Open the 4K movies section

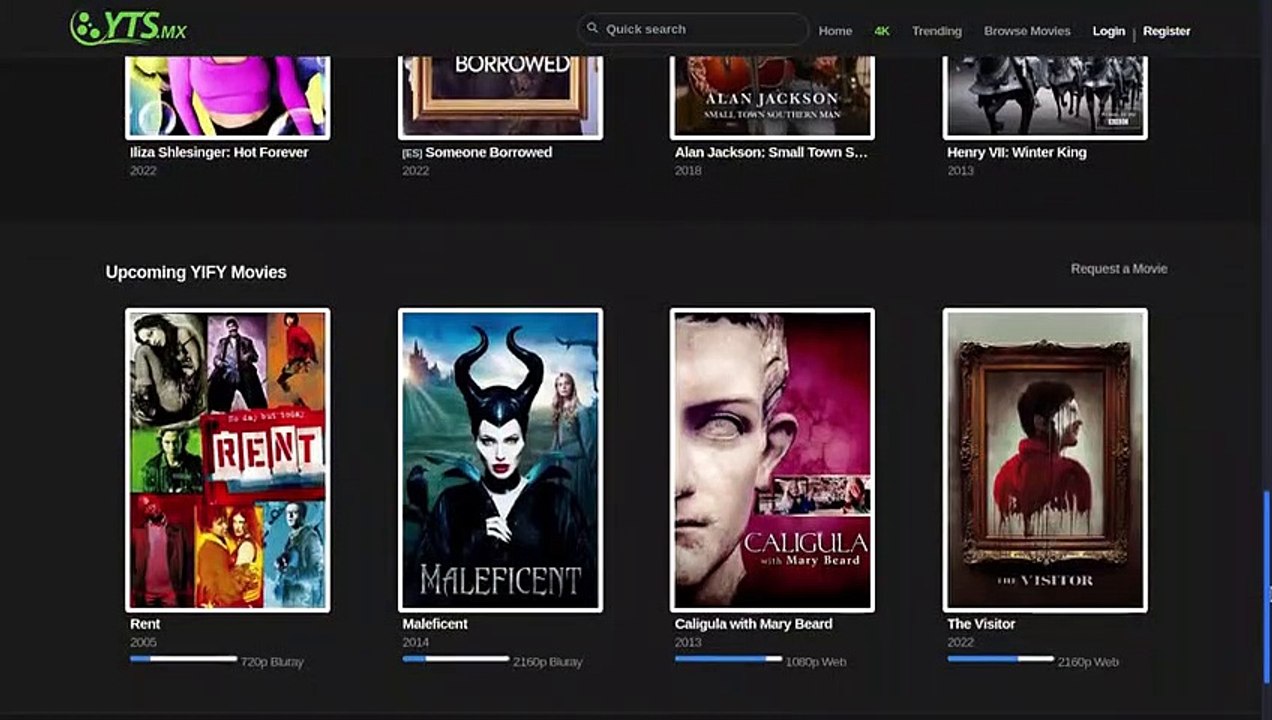tap(882, 31)
